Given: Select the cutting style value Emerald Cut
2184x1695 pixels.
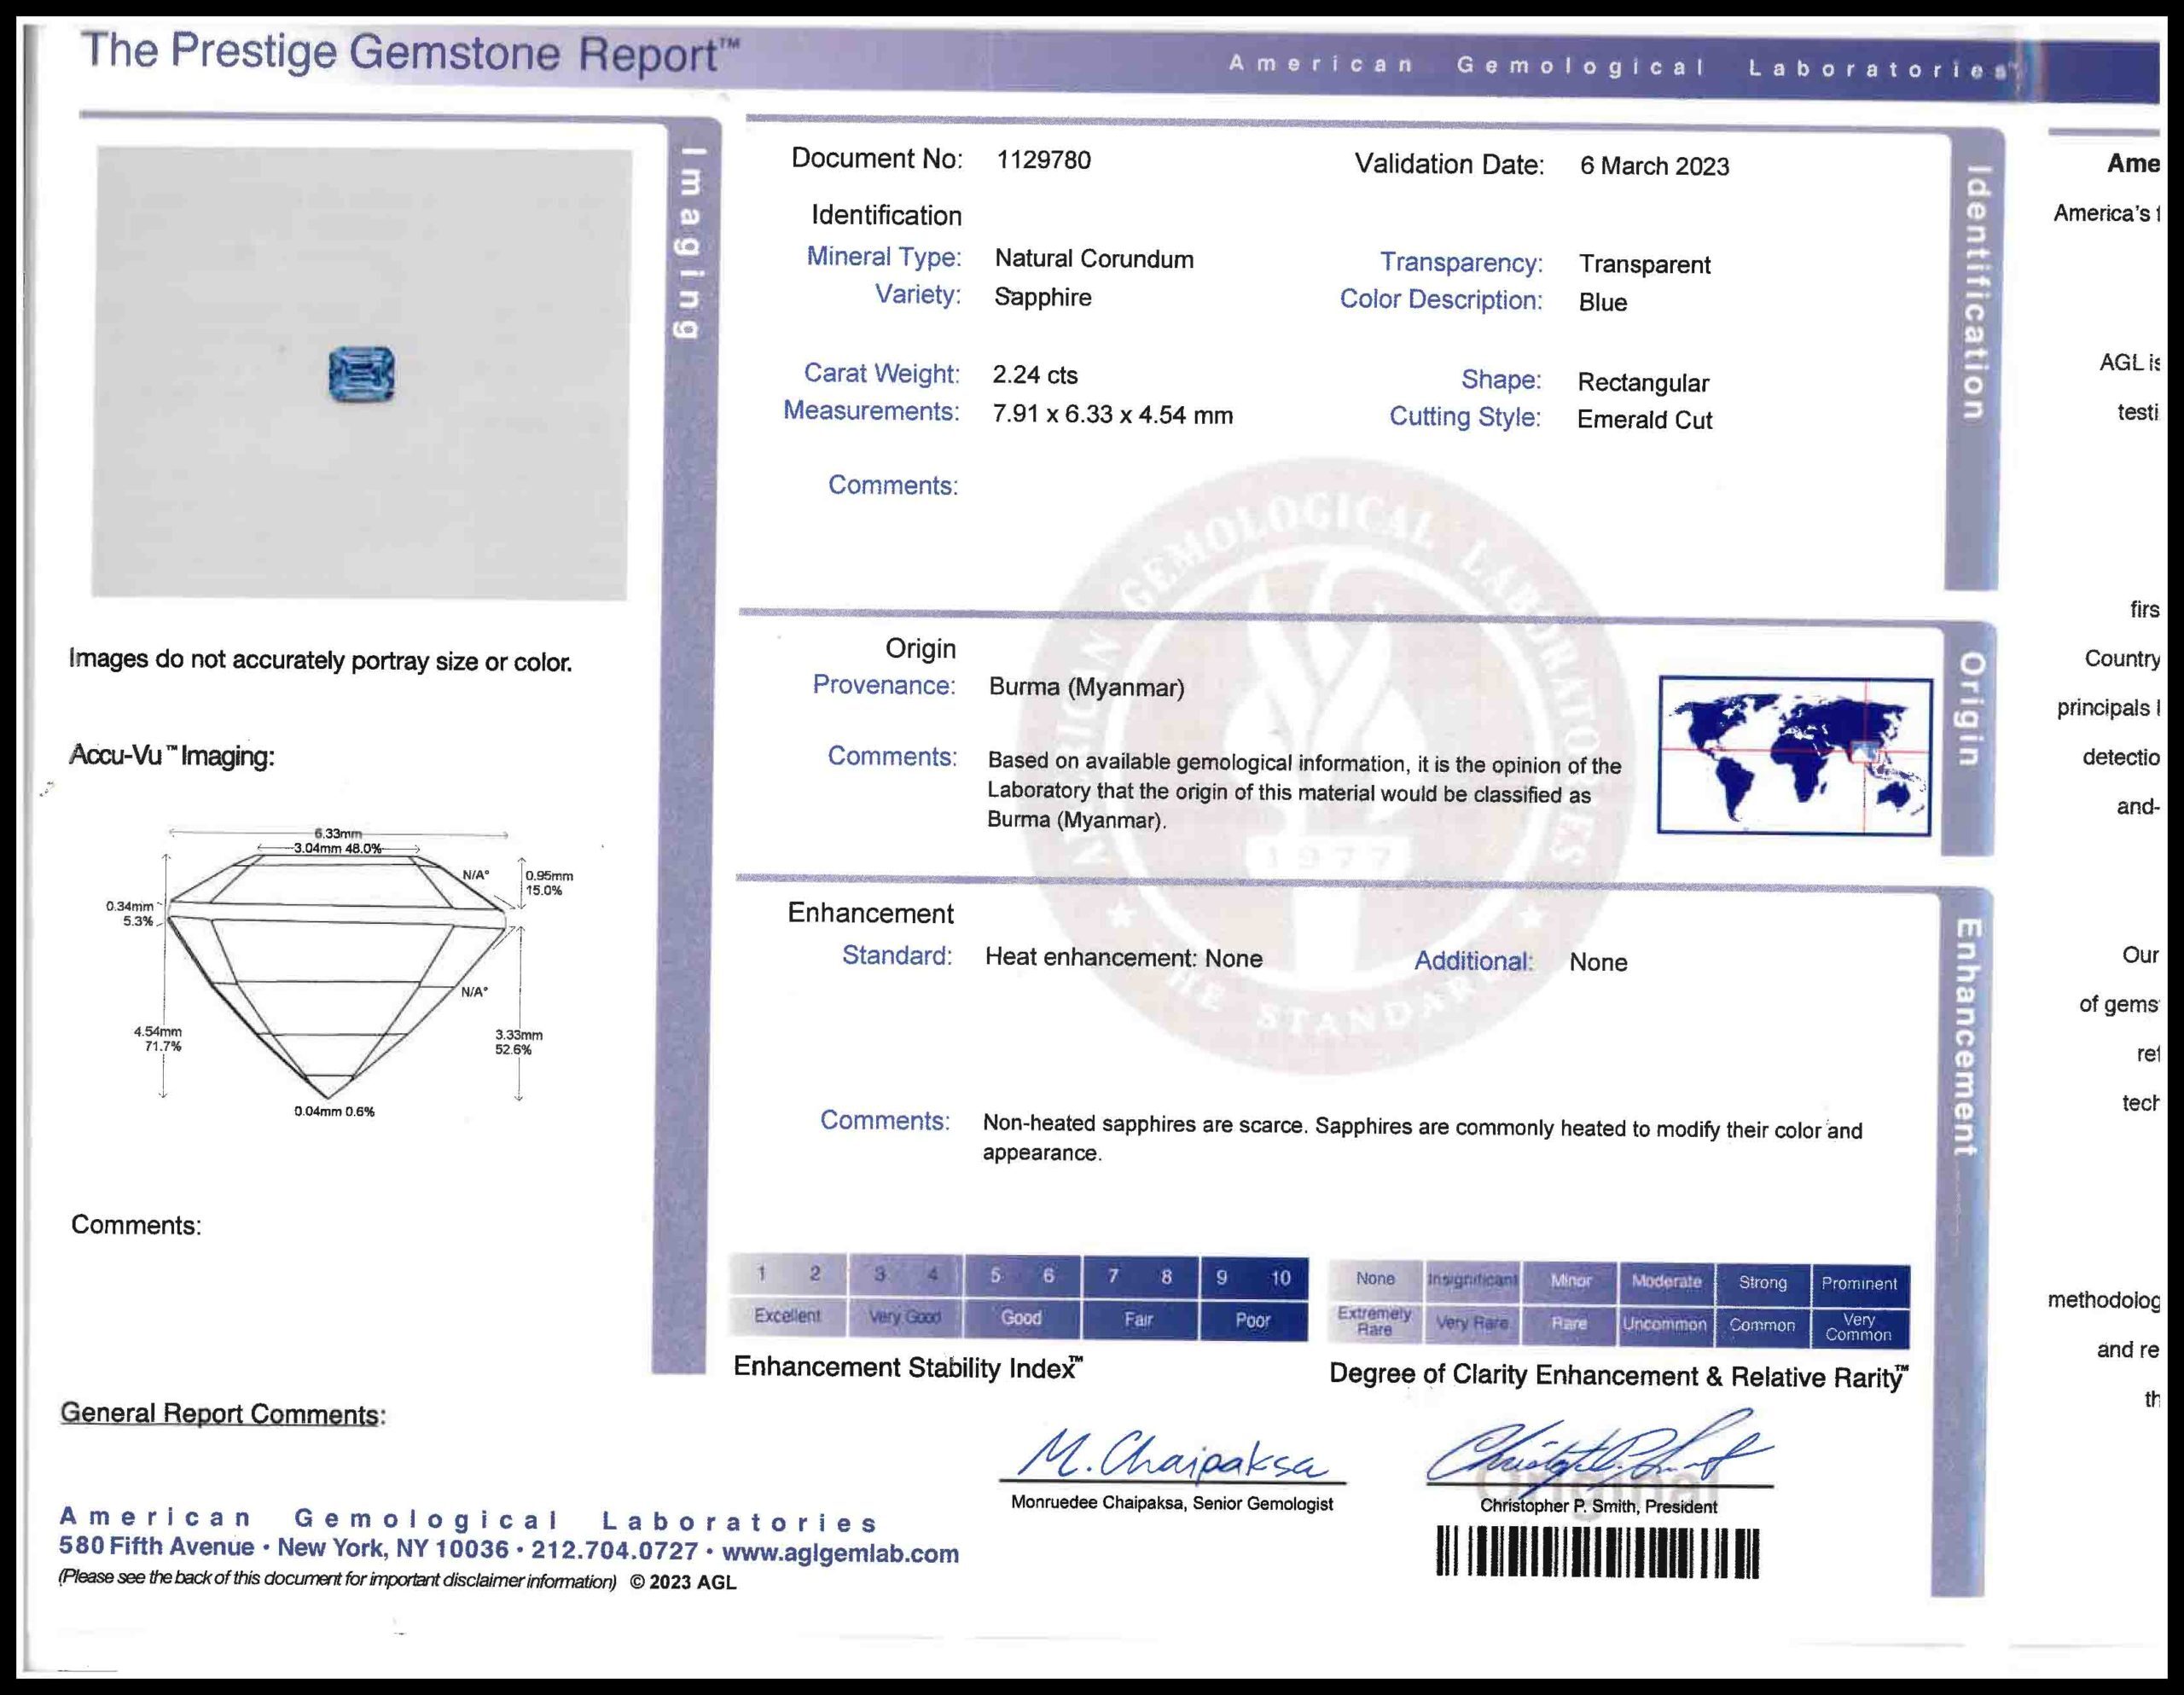Looking at the screenshot, I should tap(1644, 420).
